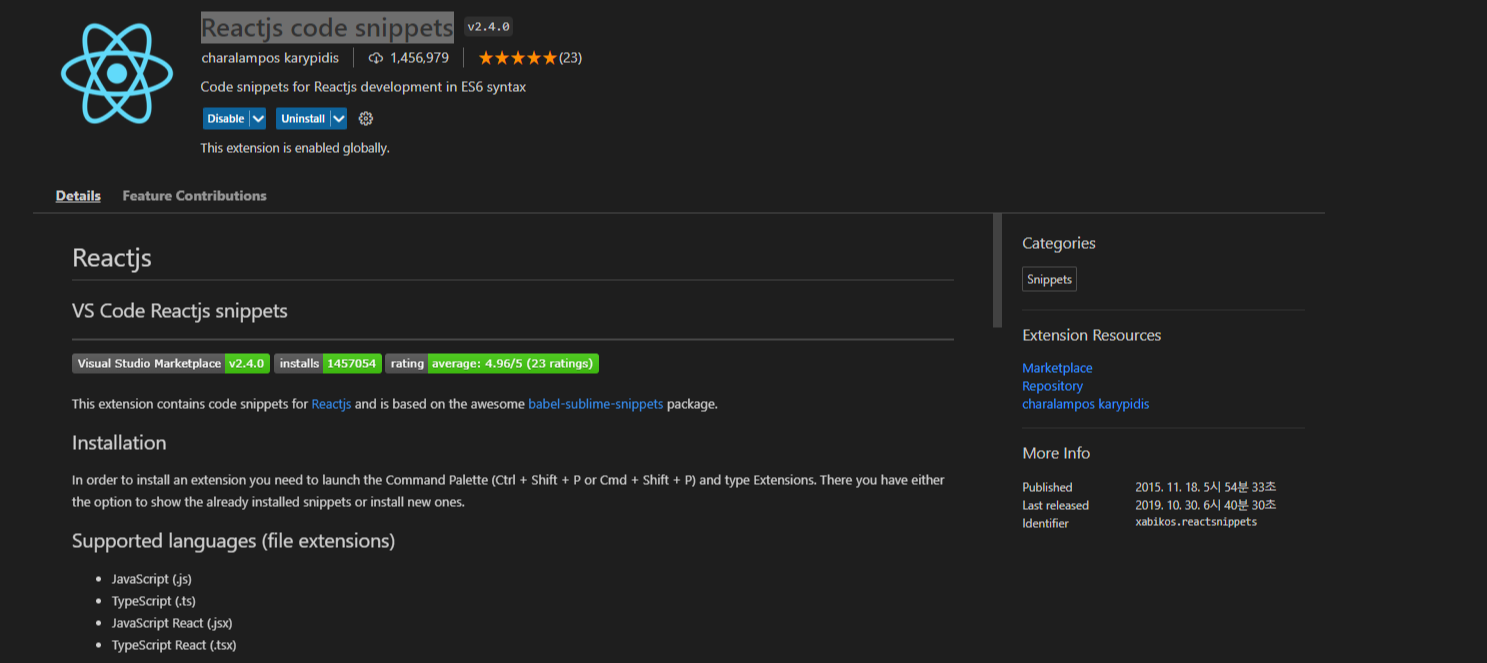Disable the Reactjs code snippets extension

point(226,119)
